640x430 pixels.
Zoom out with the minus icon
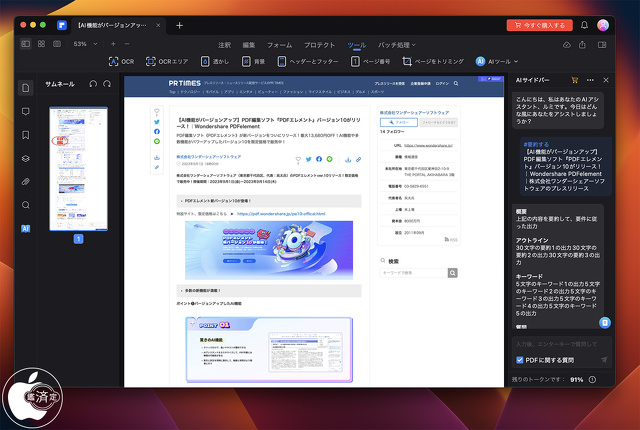[x=127, y=44]
